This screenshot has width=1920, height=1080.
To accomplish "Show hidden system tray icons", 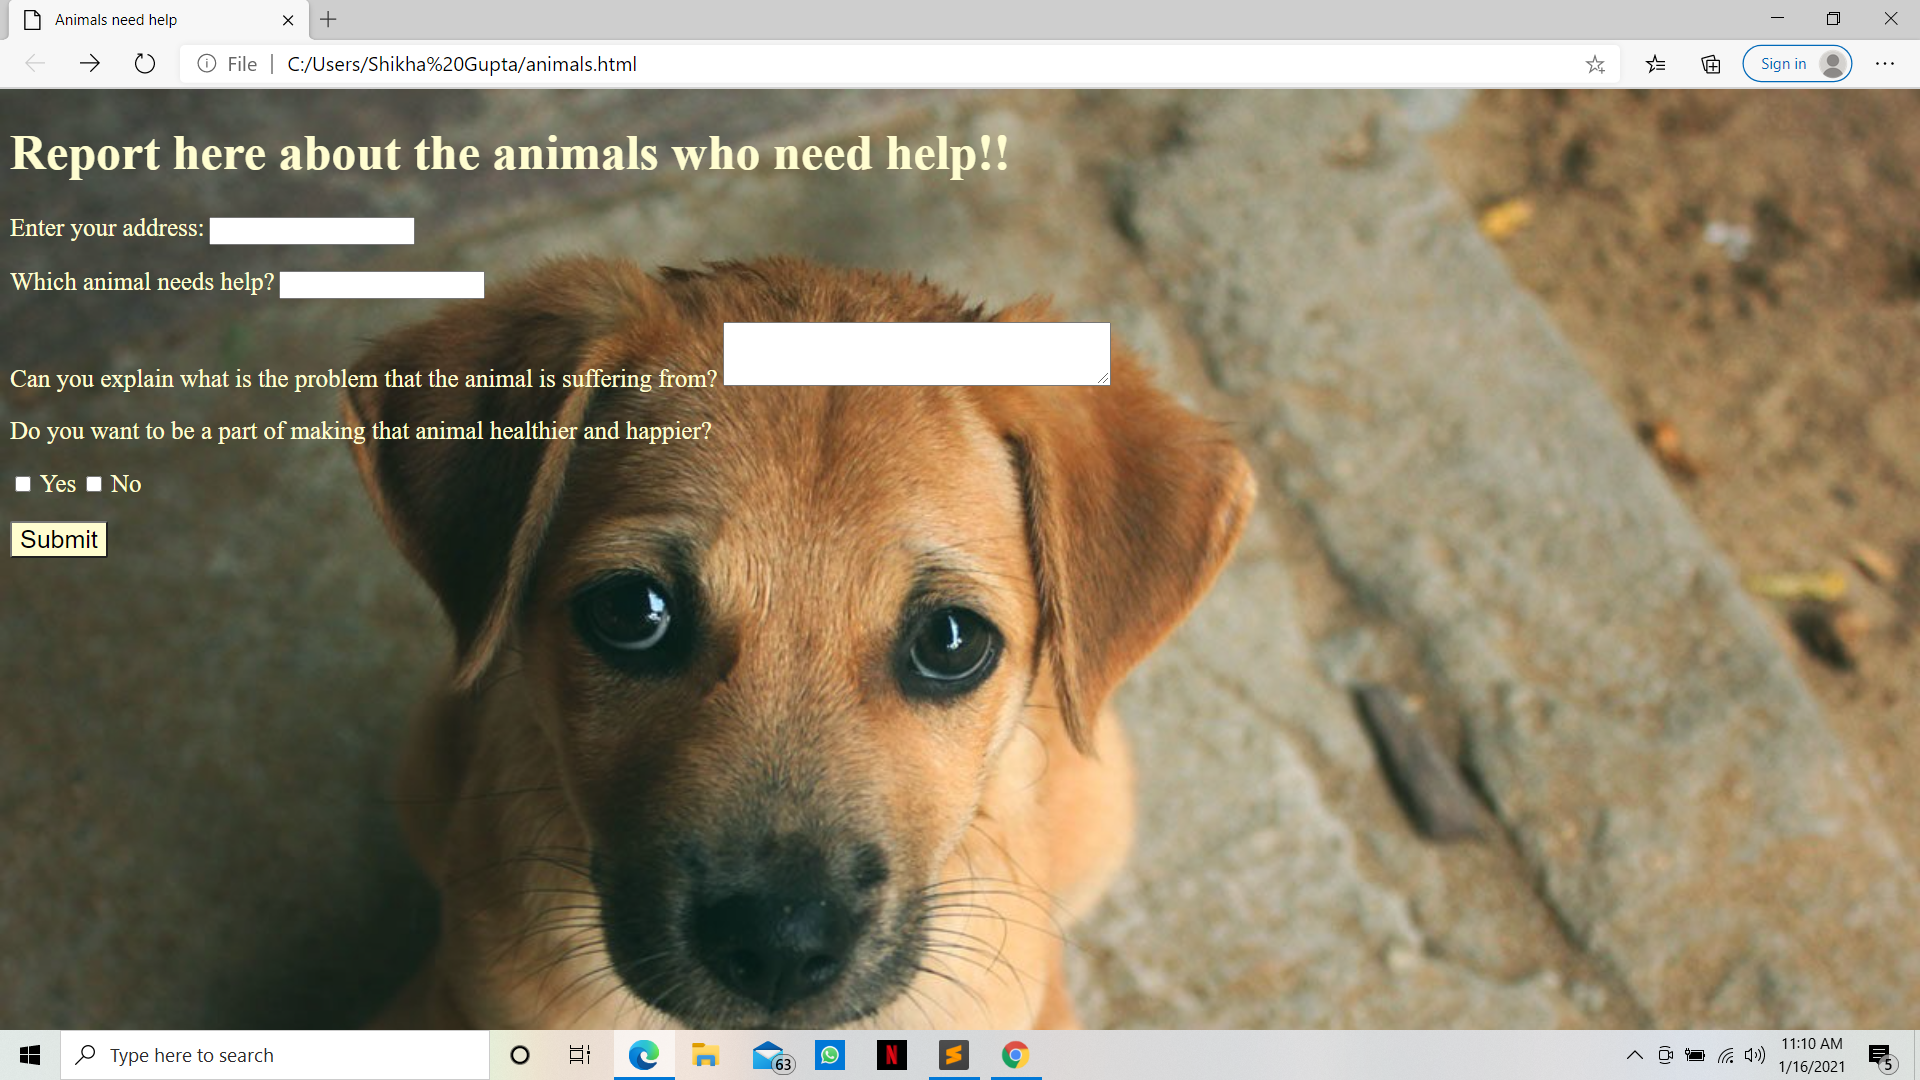I will (1634, 1055).
